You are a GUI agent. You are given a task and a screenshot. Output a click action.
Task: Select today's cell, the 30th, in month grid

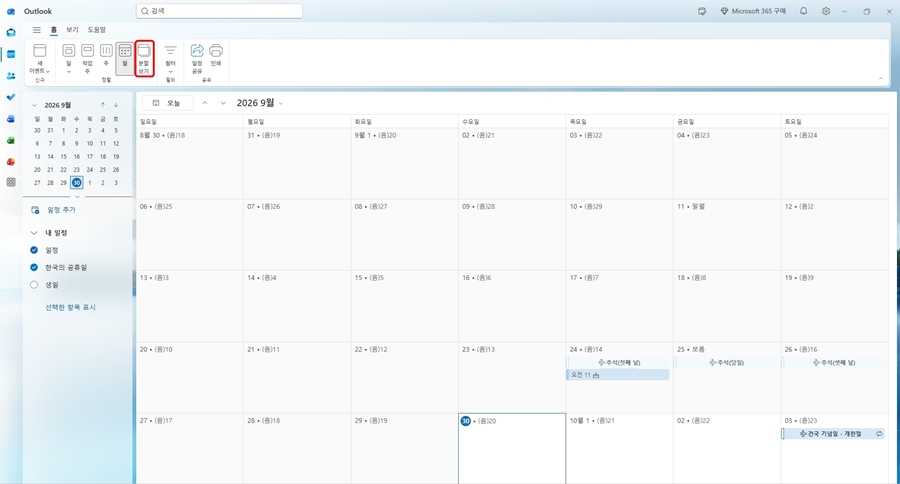coord(512,448)
